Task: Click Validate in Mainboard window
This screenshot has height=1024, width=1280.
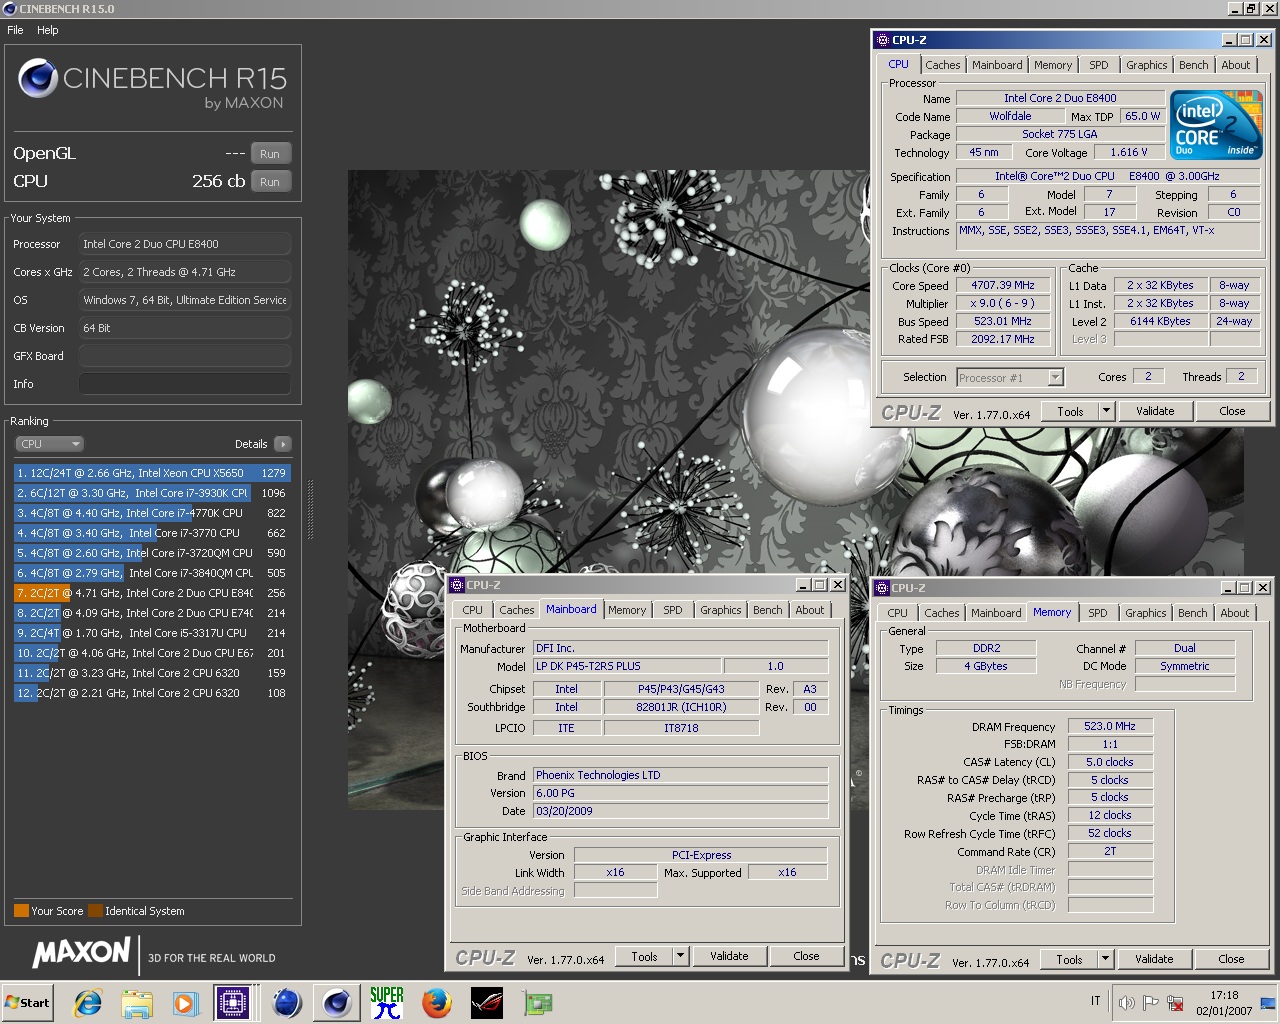Action: [x=729, y=956]
